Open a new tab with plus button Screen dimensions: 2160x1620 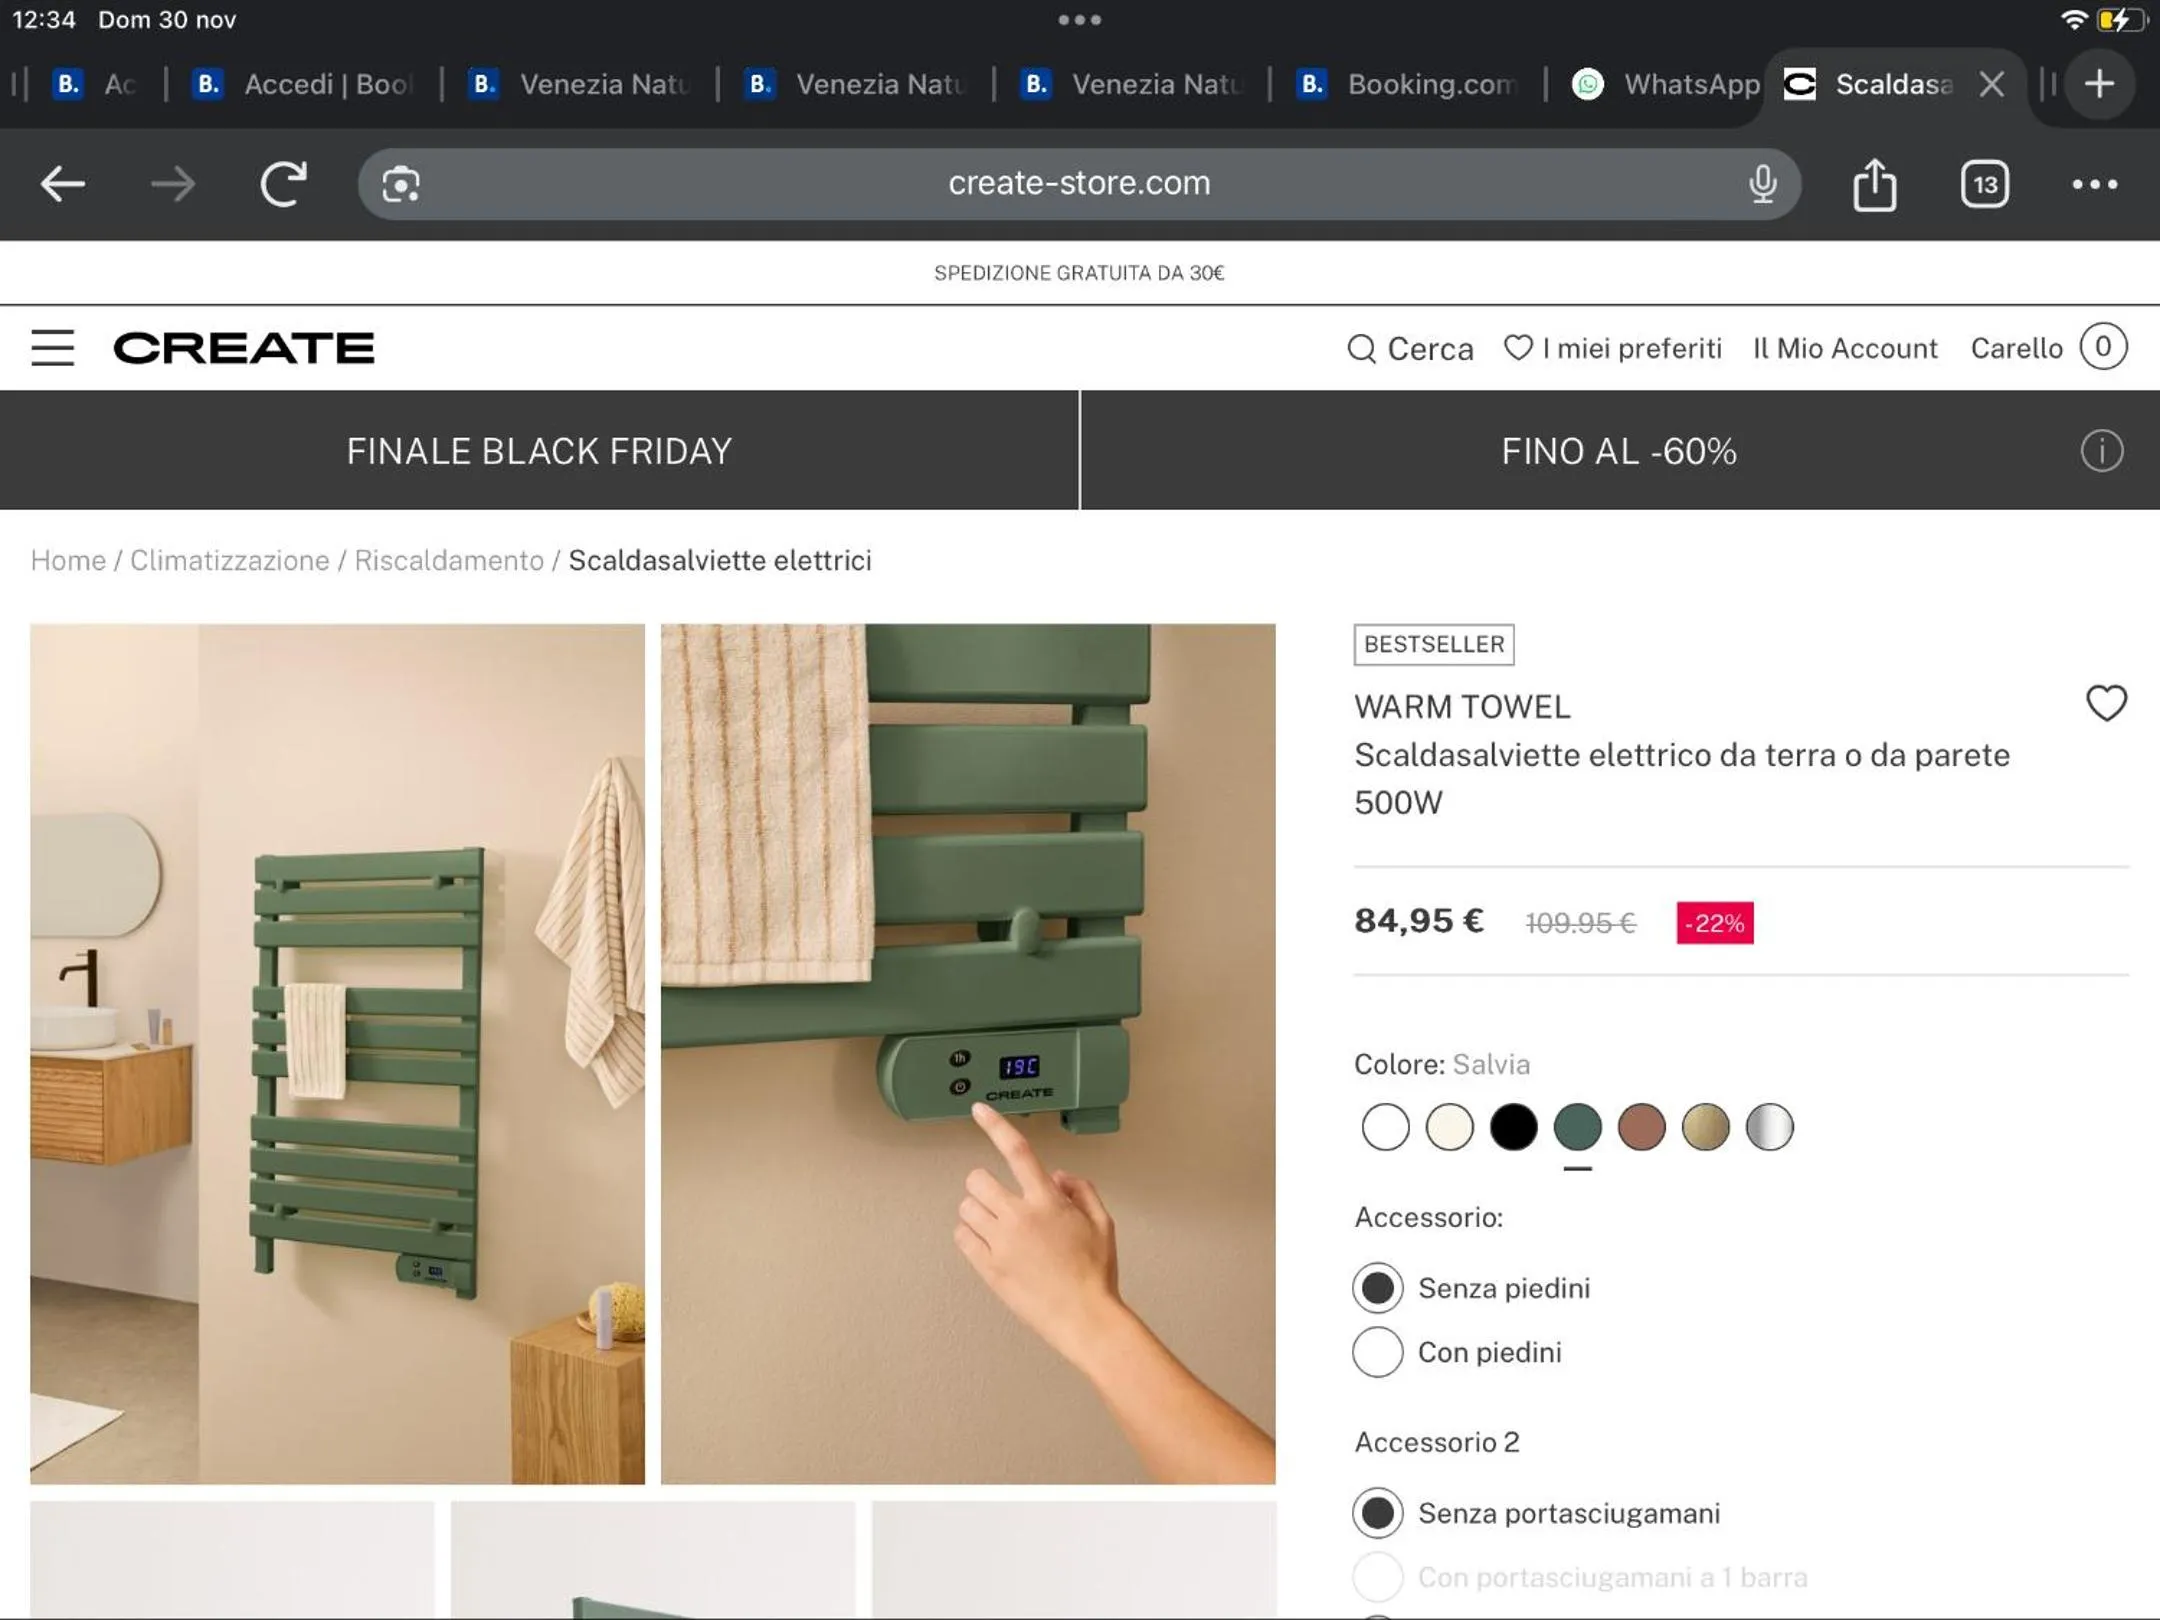(x=2099, y=84)
